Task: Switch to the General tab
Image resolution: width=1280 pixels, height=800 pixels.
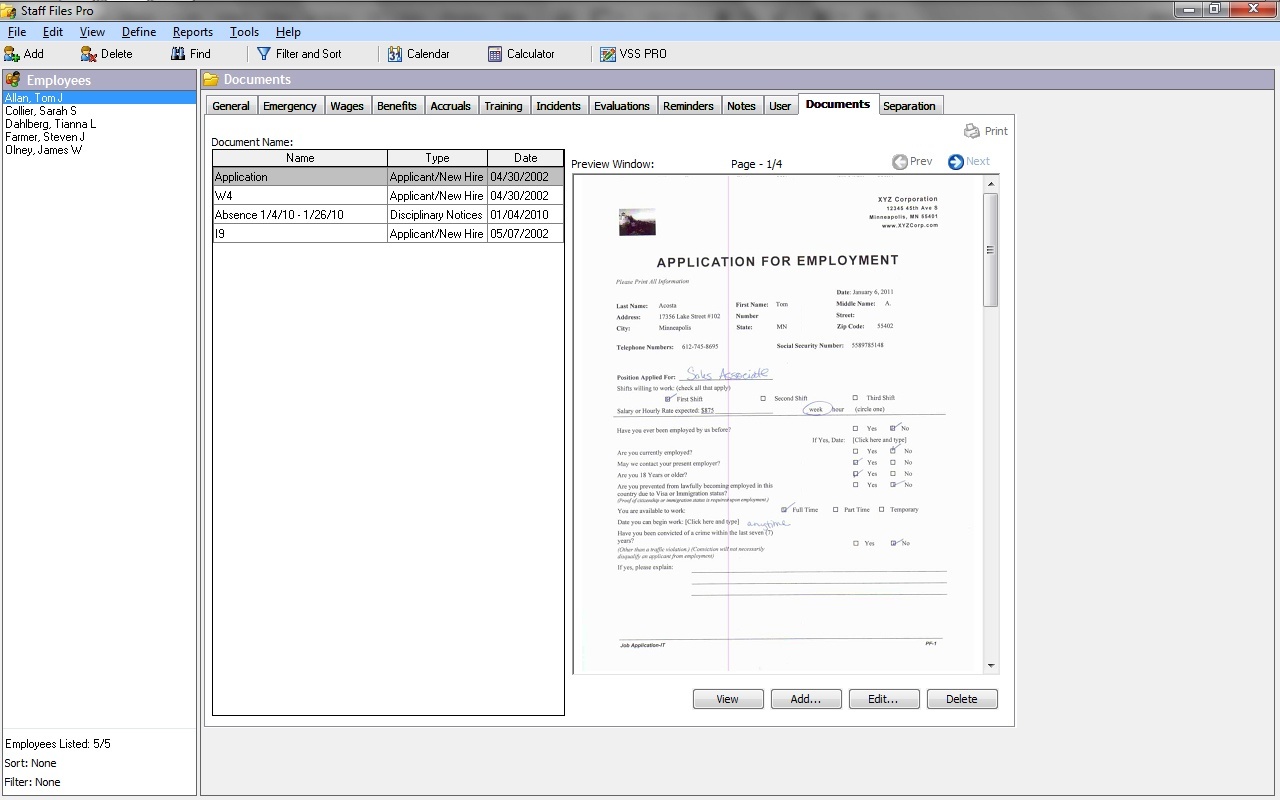Action: 231,106
